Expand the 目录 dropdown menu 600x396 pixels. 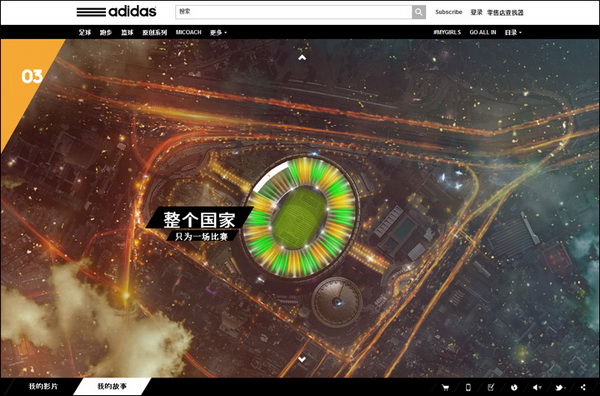(513, 33)
